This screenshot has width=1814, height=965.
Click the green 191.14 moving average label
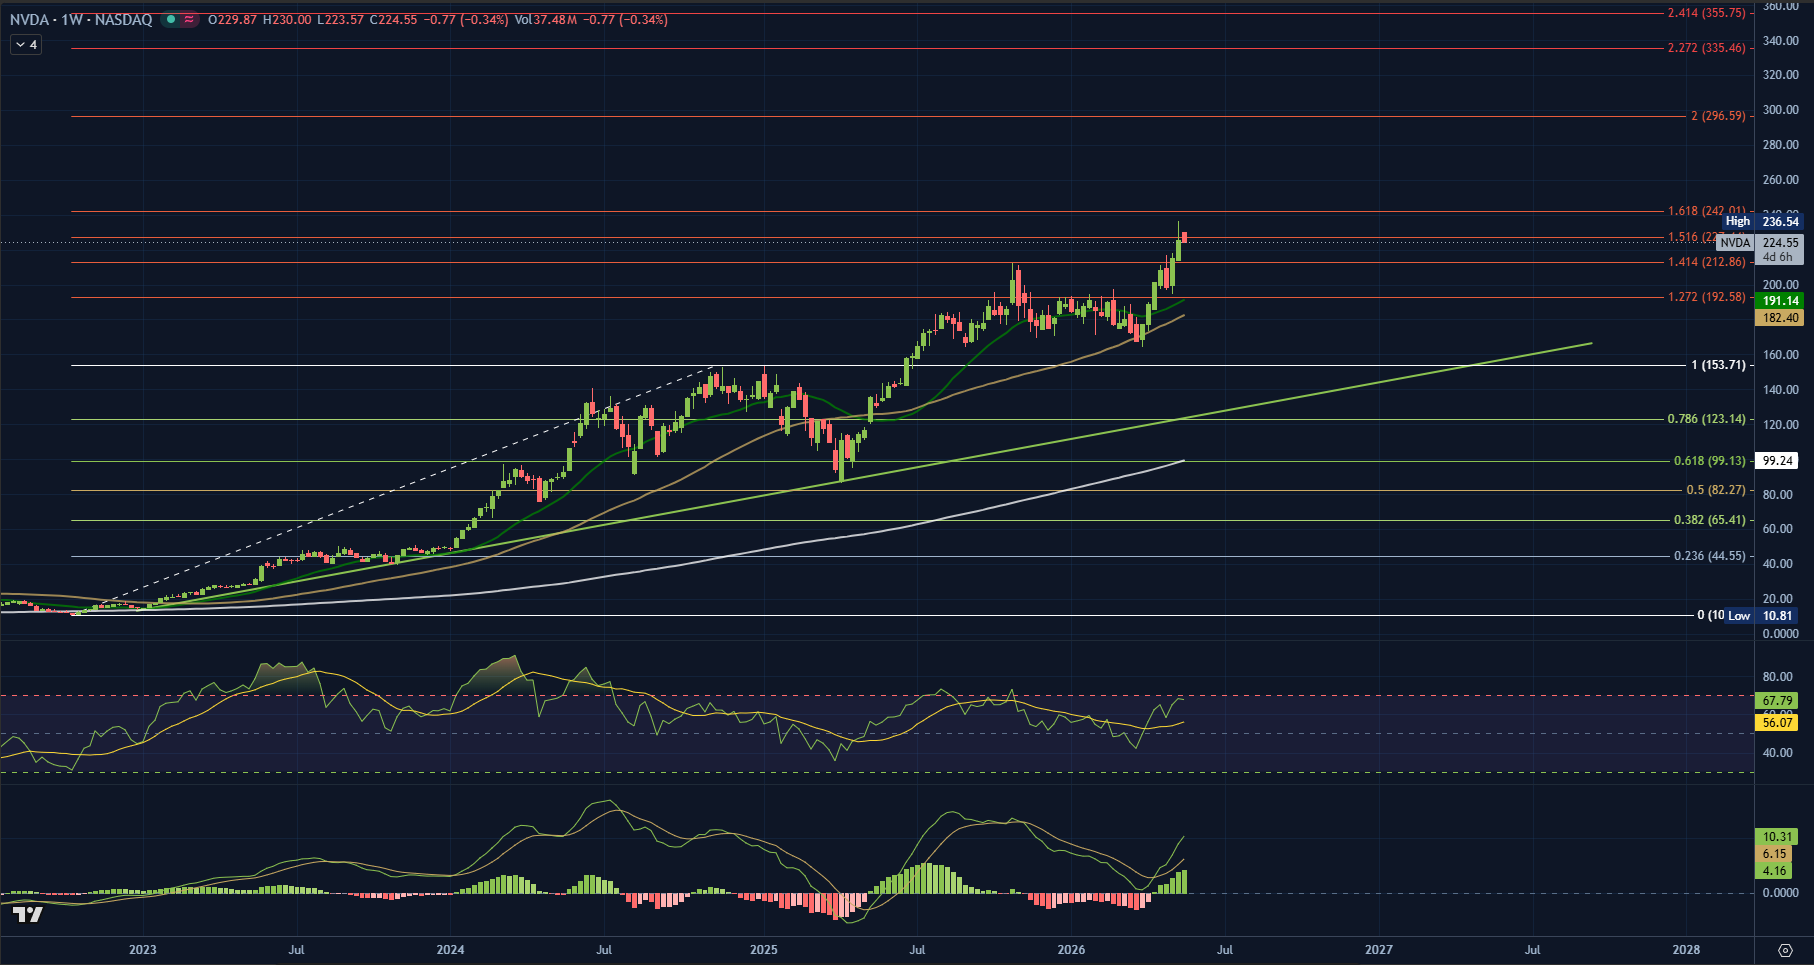(x=1780, y=300)
